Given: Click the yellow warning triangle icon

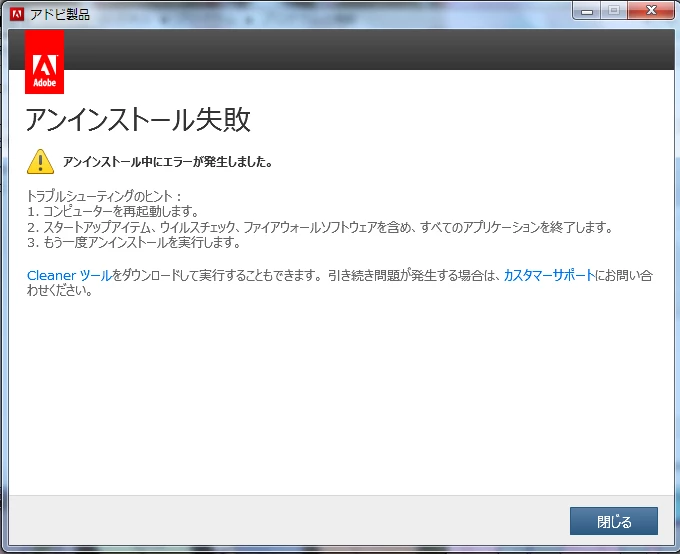Looking at the screenshot, I should coord(40,162).
